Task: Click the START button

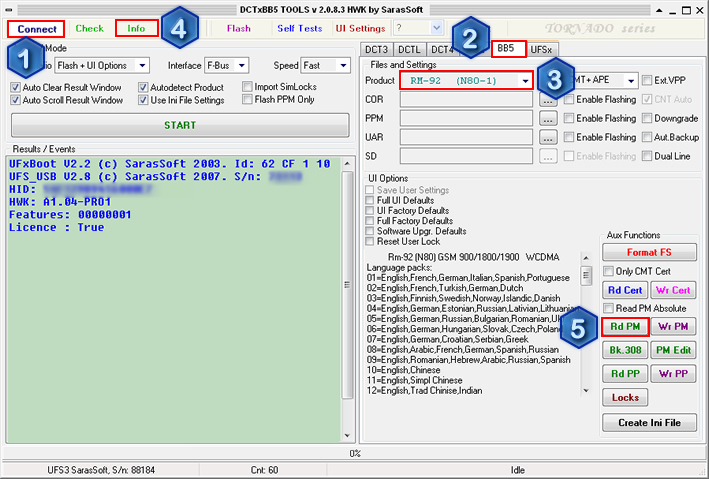Action: [180, 125]
